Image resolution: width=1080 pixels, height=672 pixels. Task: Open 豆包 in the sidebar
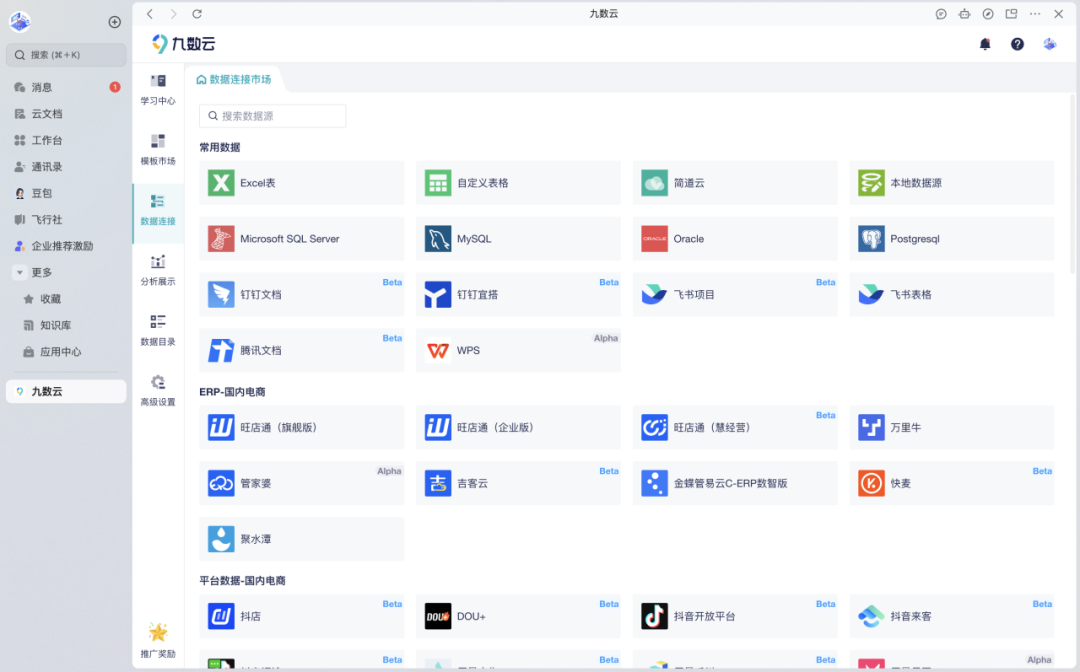pyautogui.click(x=66, y=193)
